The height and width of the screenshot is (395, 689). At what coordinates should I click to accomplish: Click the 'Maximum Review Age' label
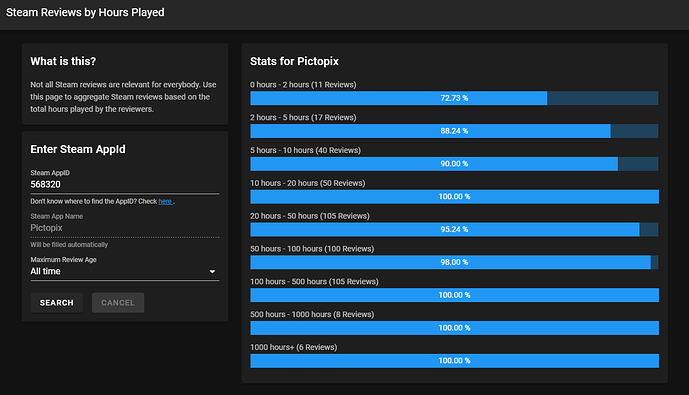63,260
